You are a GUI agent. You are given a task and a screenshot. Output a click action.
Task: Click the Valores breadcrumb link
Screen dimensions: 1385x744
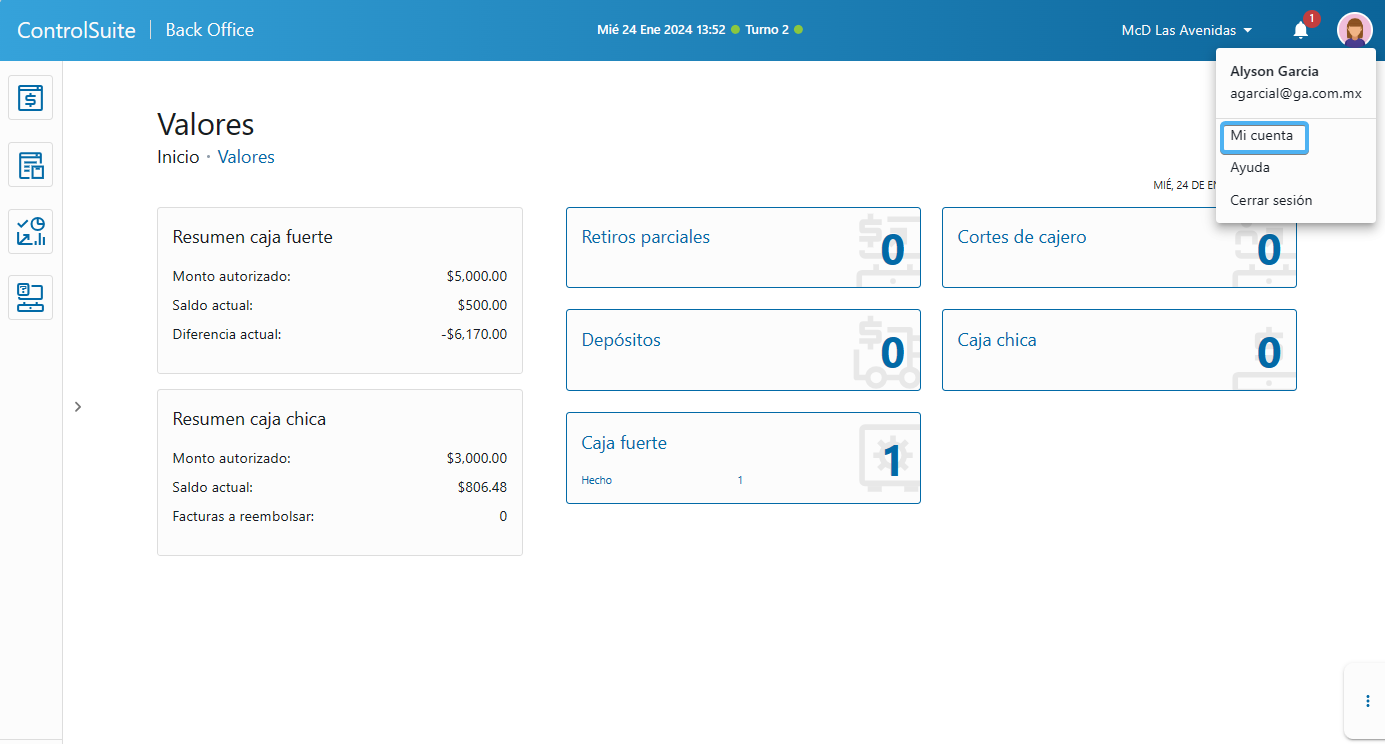[x=246, y=157]
